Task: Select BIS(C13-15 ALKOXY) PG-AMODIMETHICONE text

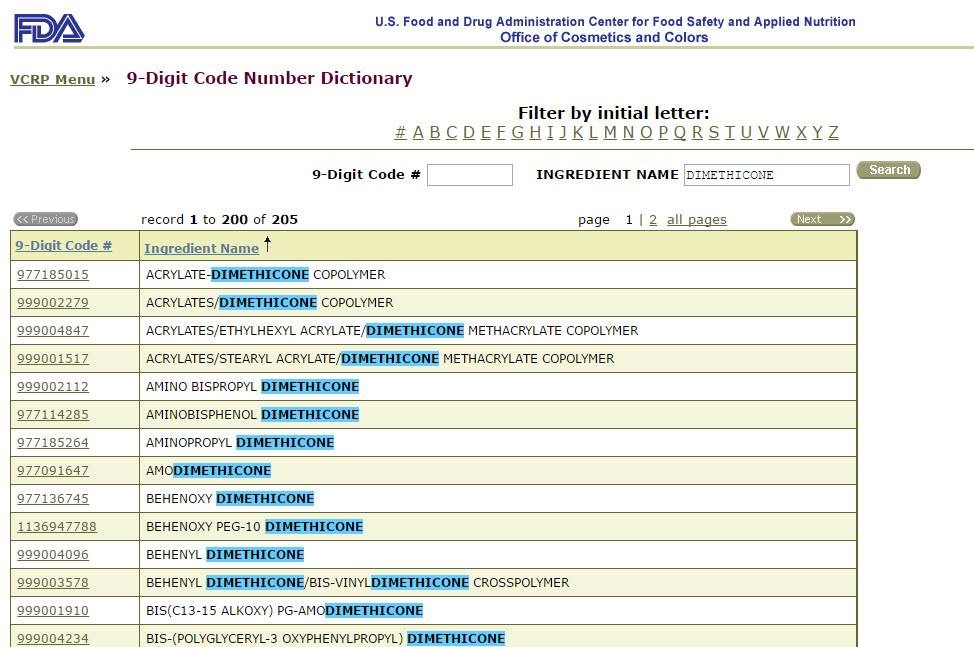Action: [x=284, y=610]
